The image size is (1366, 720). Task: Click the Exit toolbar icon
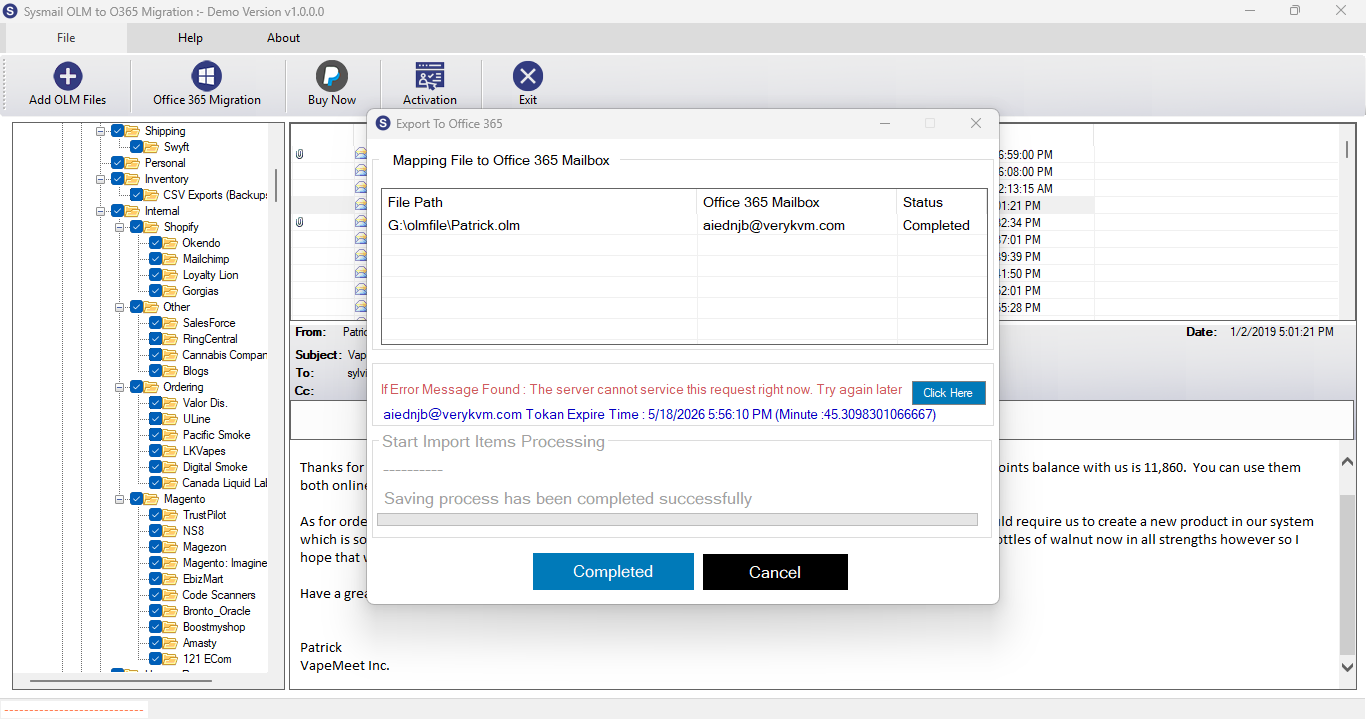coord(528,76)
